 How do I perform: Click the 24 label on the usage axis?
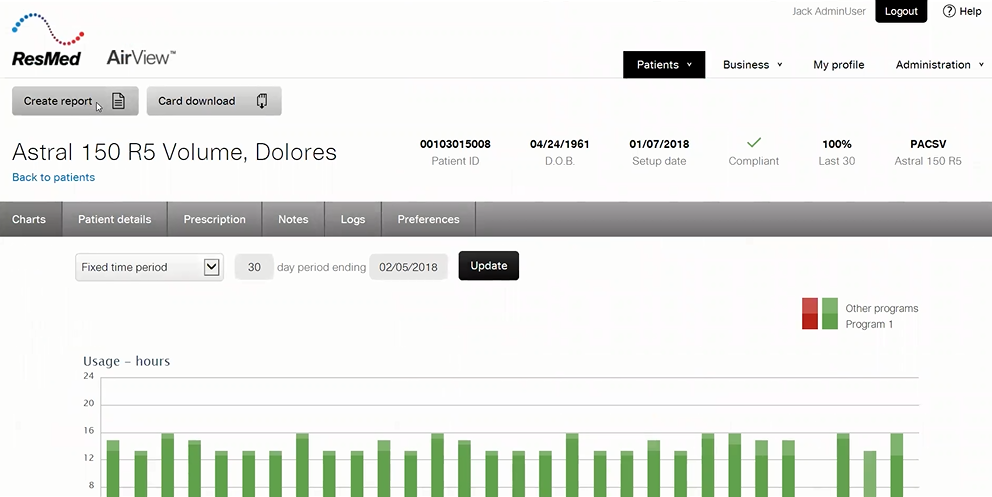(89, 376)
